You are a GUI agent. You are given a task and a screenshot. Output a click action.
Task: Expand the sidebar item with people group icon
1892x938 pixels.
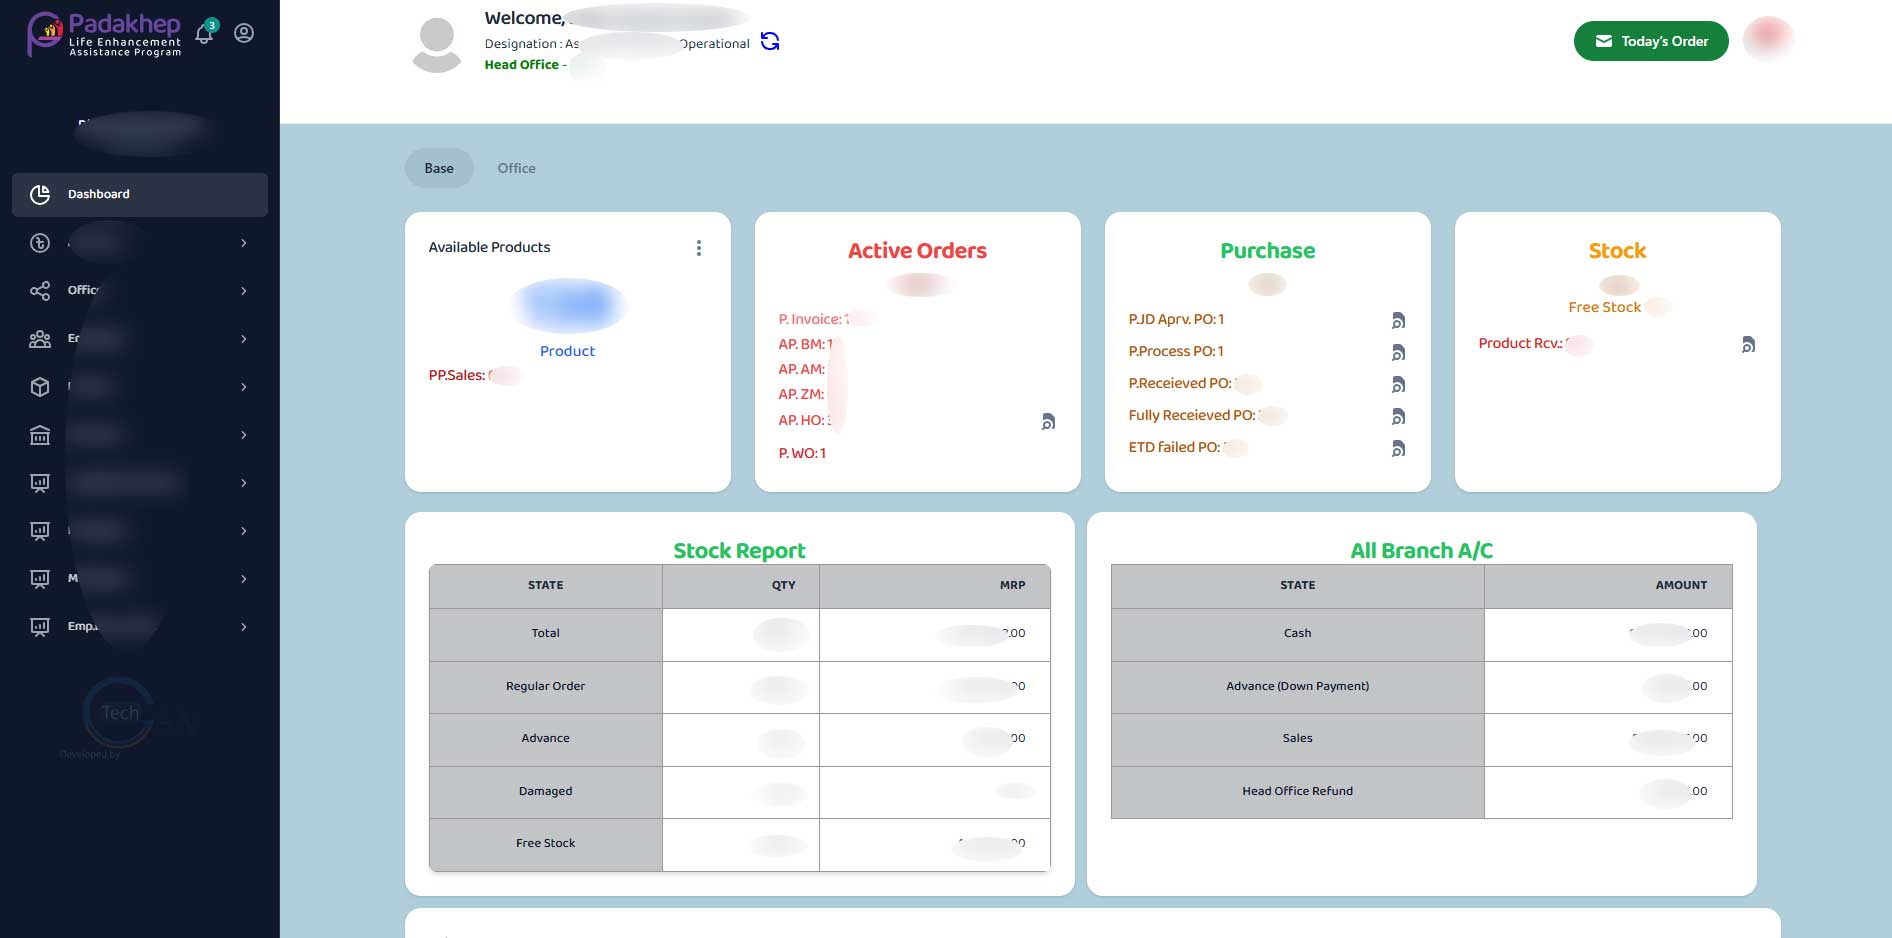point(244,339)
